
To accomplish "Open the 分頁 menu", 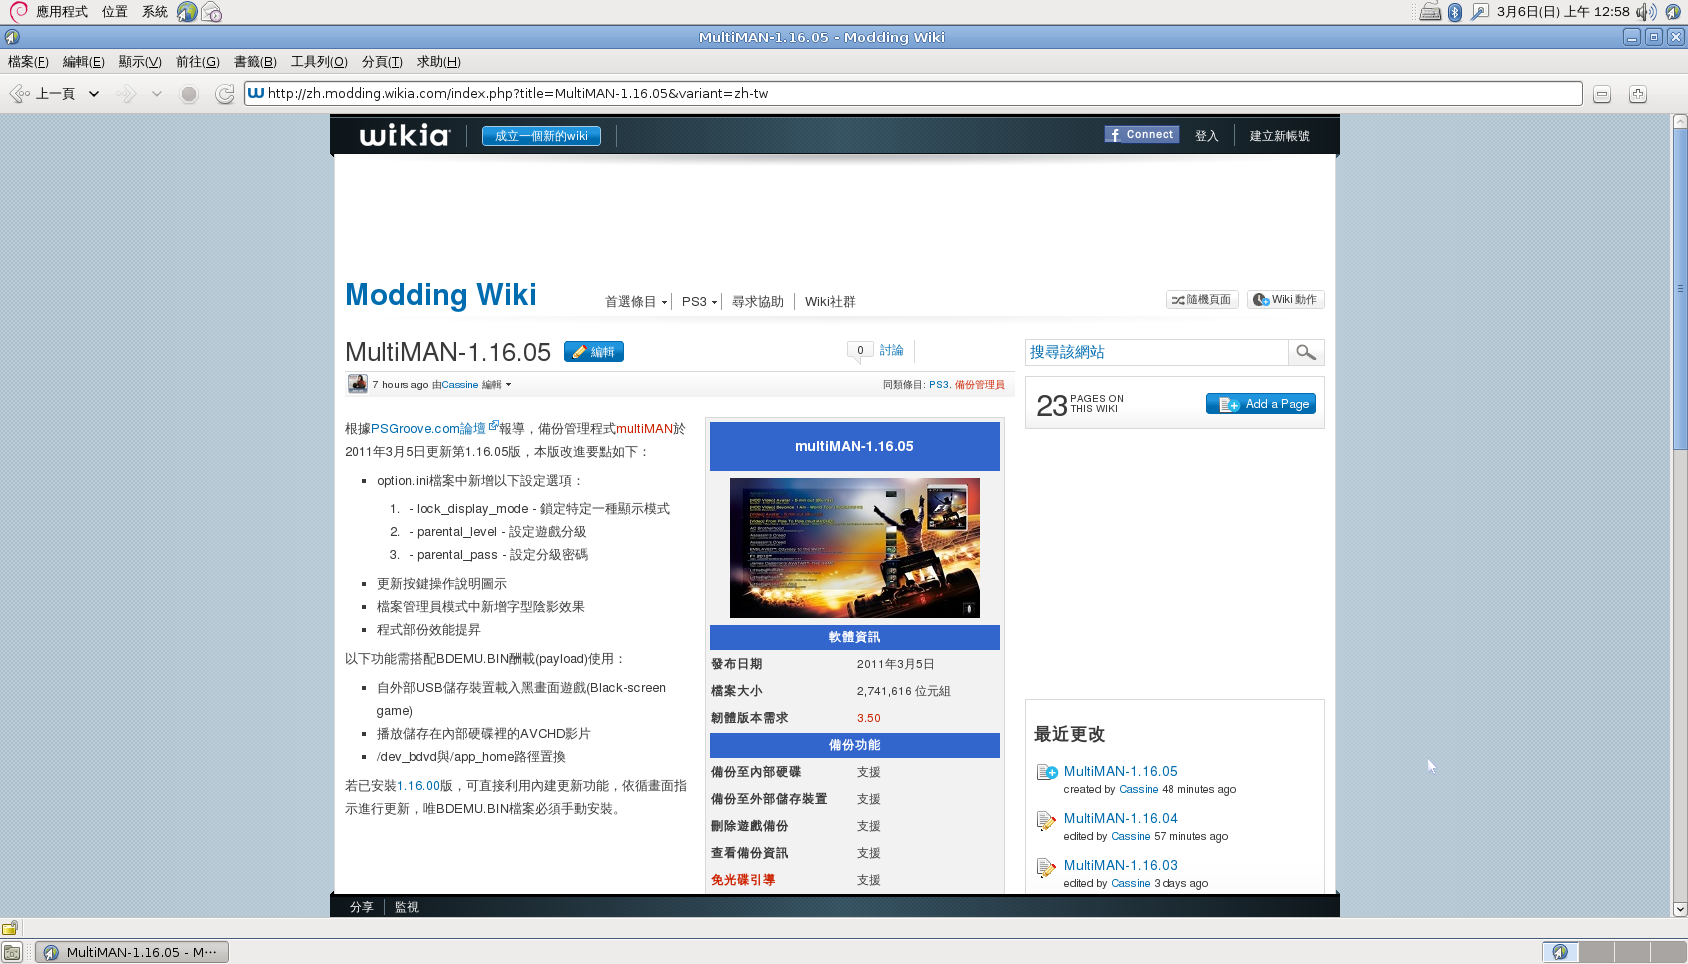I will 382,62.
